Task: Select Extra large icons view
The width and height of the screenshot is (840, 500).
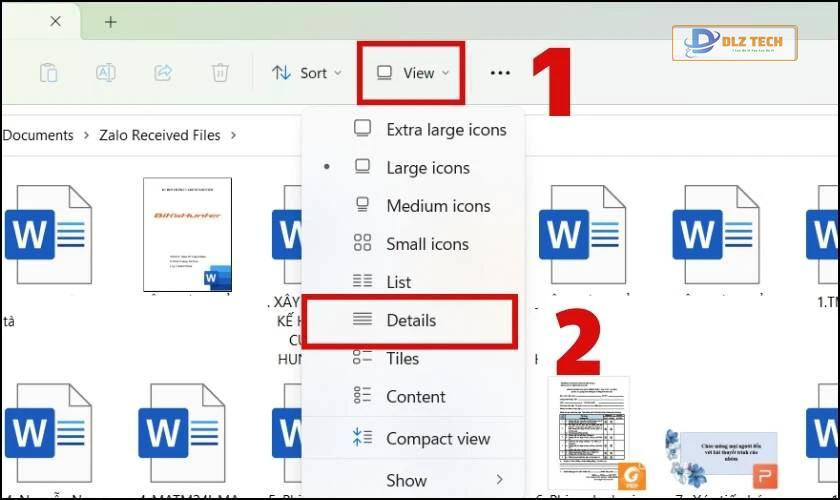Action: click(413, 130)
